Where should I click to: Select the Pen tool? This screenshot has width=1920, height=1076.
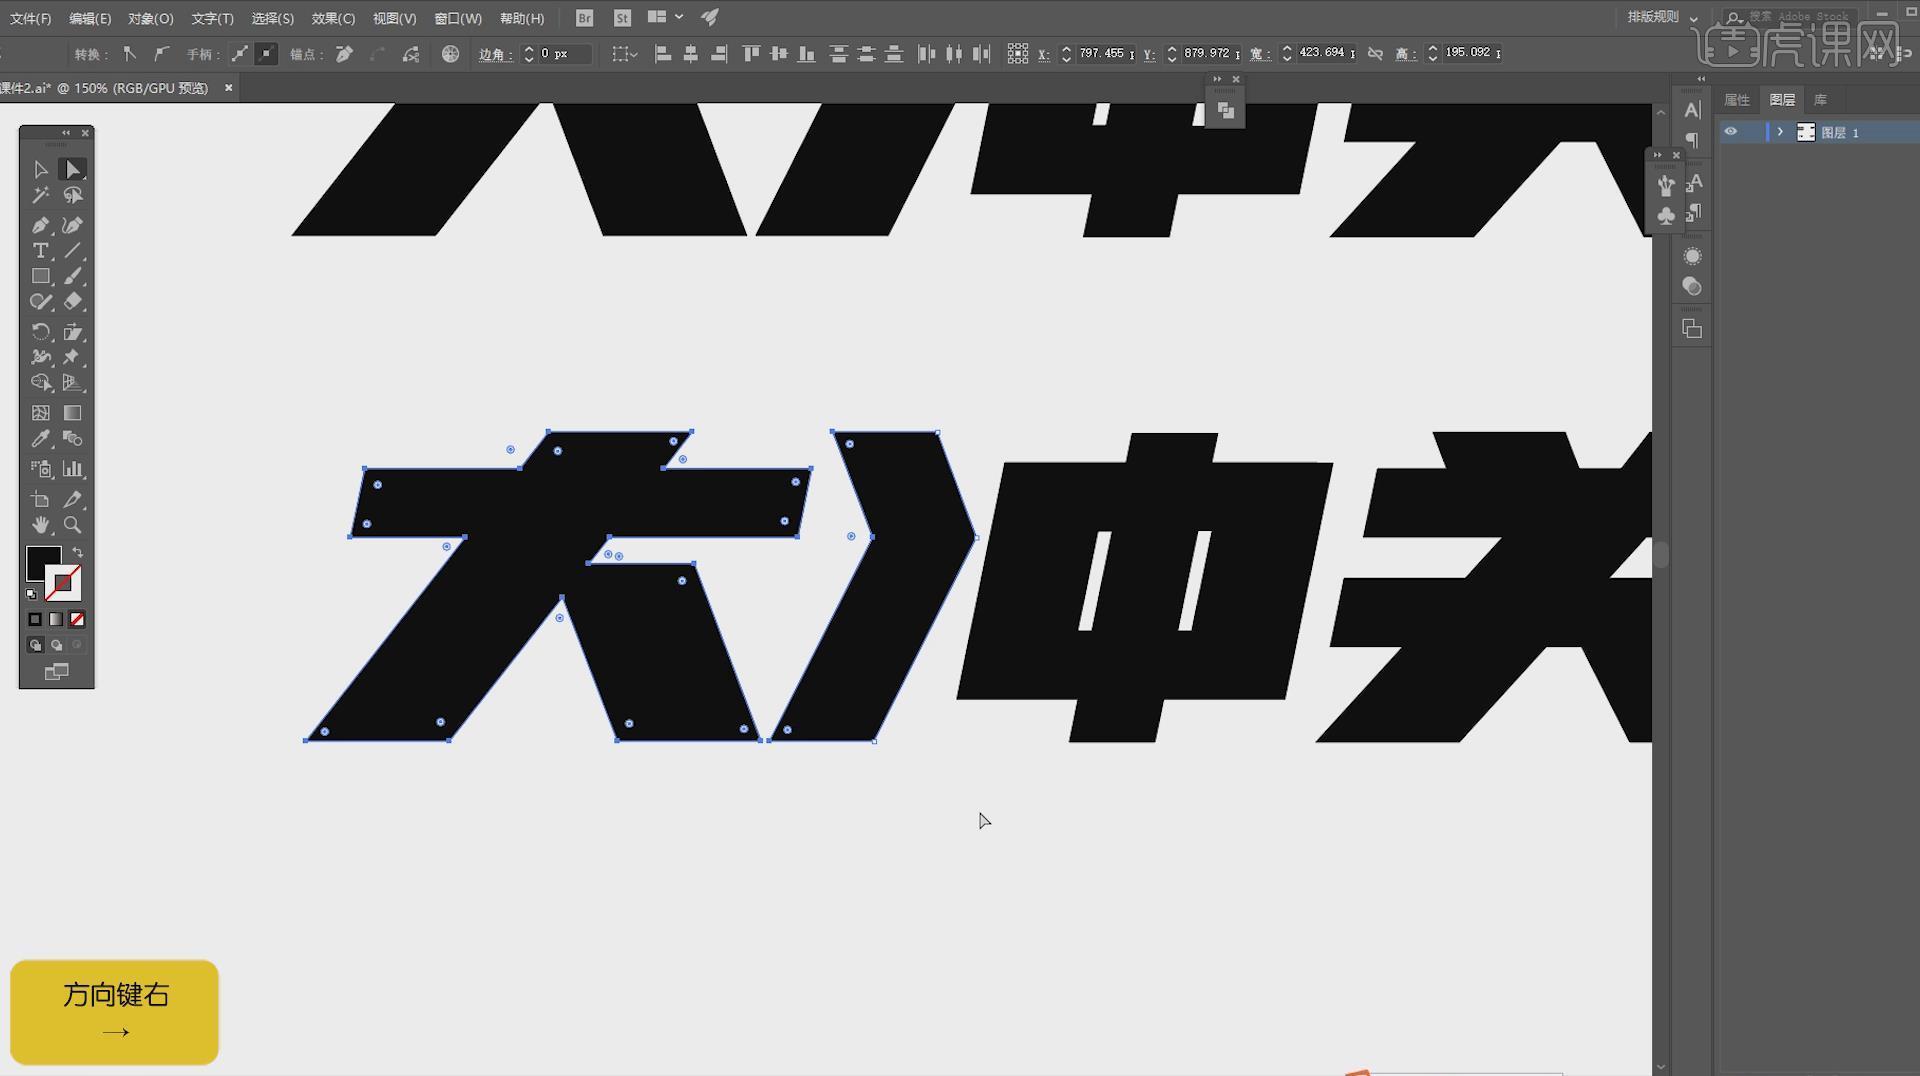click(x=41, y=225)
